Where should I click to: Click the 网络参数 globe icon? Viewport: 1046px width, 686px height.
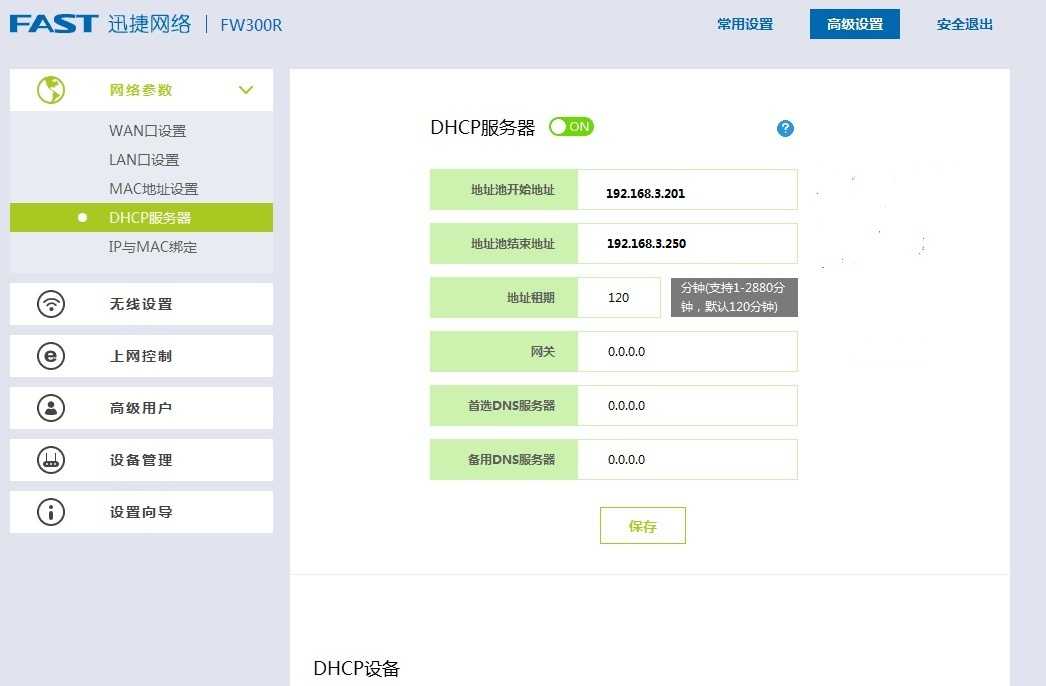click(x=50, y=89)
